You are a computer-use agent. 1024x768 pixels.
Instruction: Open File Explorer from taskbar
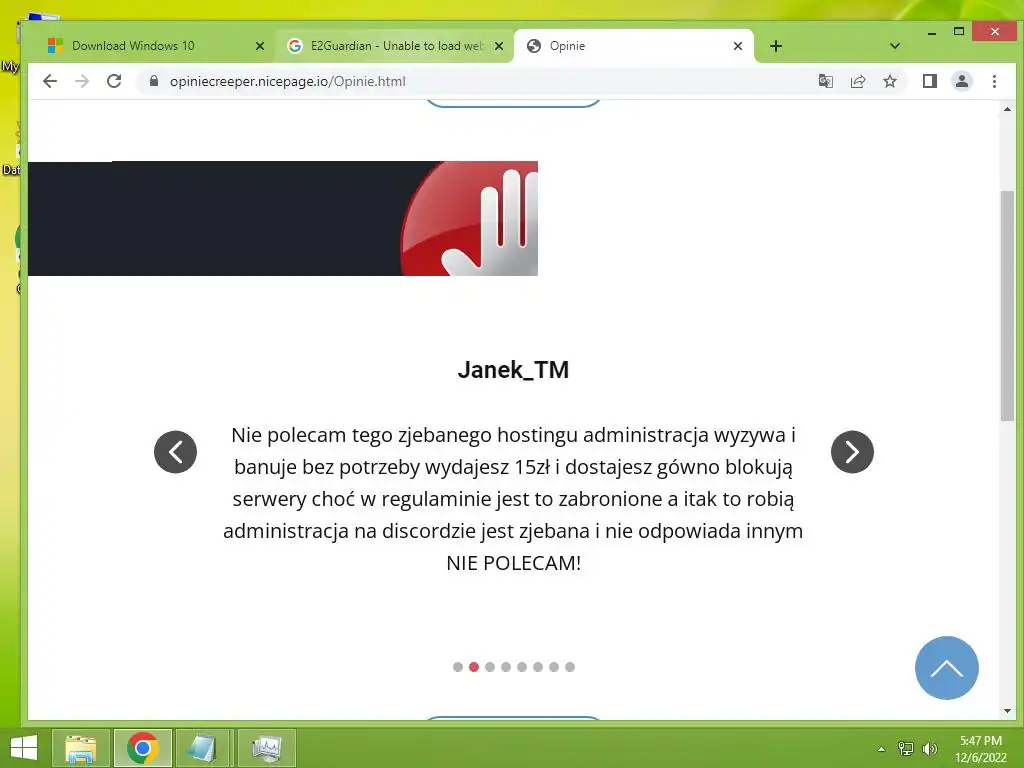click(x=80, y=748)
